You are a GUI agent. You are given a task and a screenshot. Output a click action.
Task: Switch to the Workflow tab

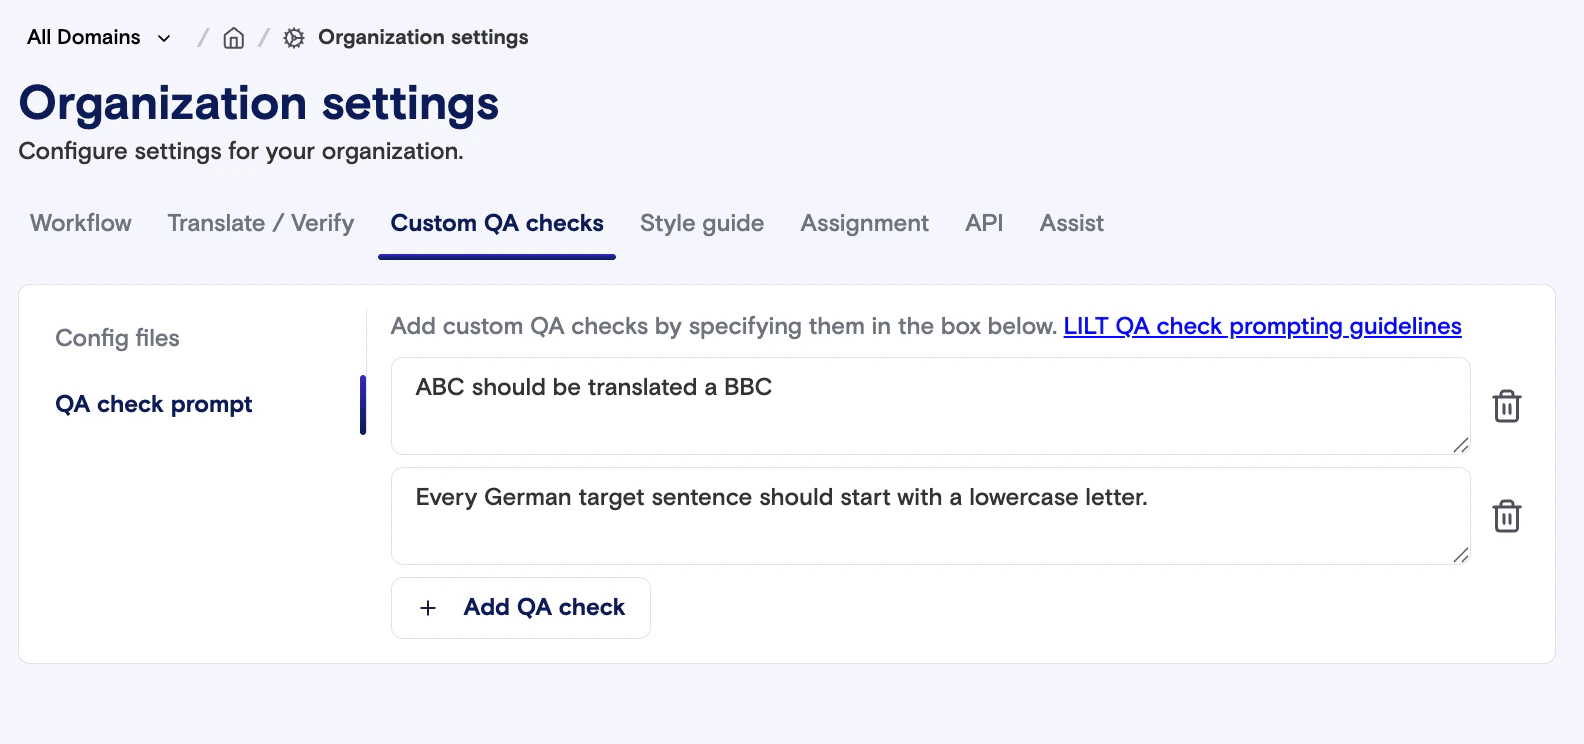pyautogui.click(x=81, y=223)
